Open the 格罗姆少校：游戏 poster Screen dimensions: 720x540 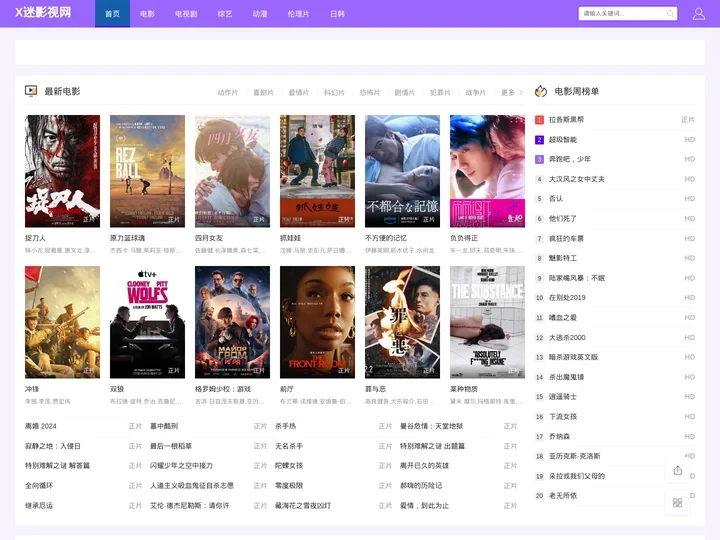[232, 322]
